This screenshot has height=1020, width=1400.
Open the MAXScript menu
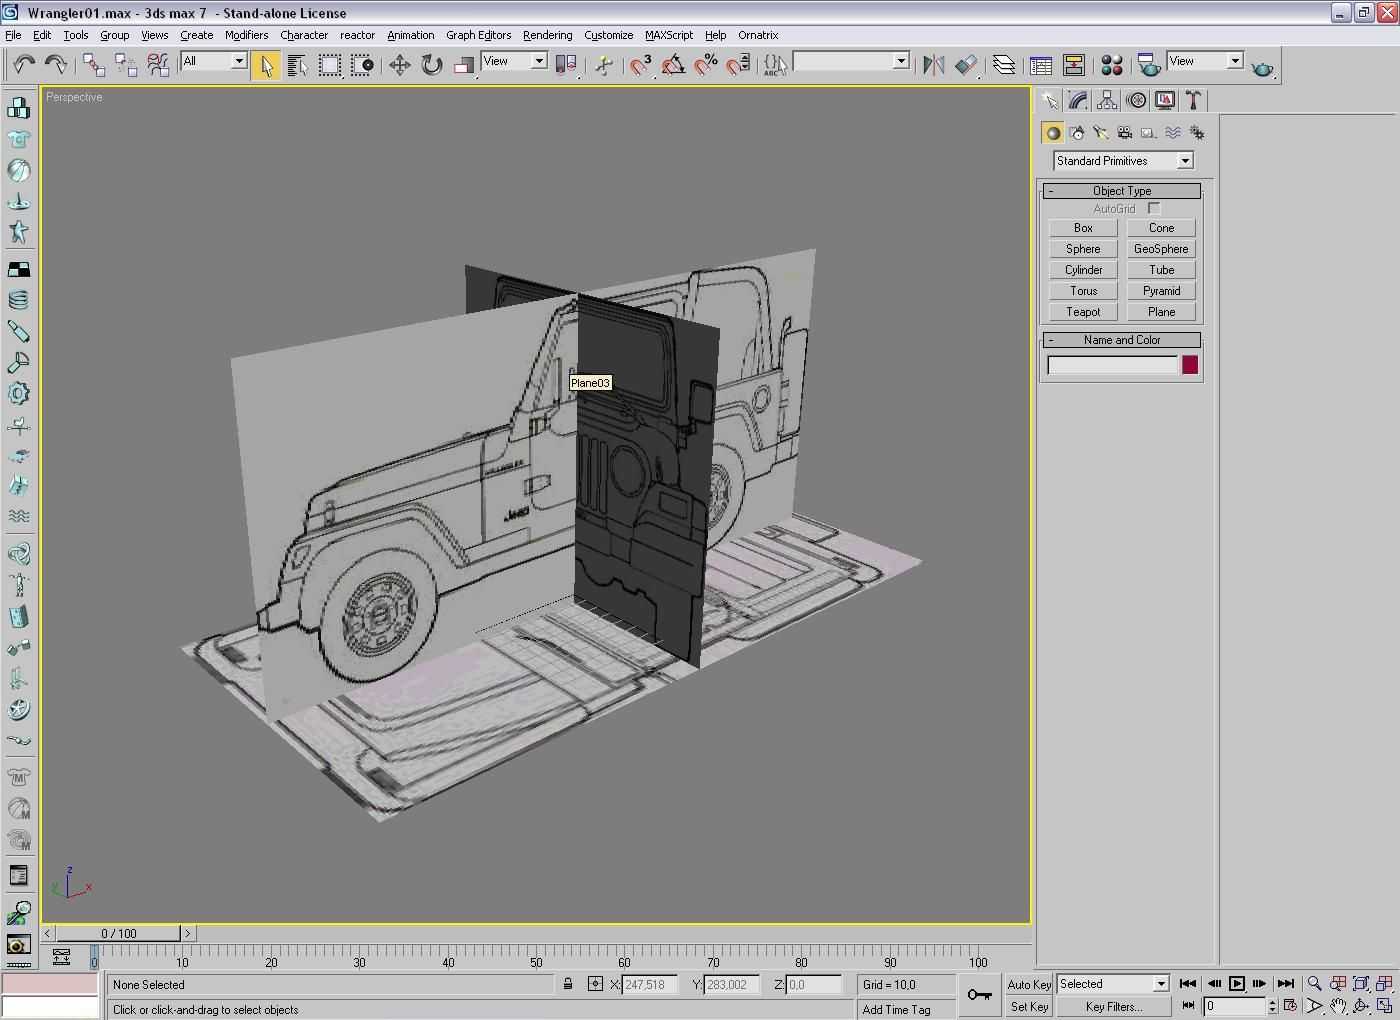pyautogui.click(x=668, y=35)
